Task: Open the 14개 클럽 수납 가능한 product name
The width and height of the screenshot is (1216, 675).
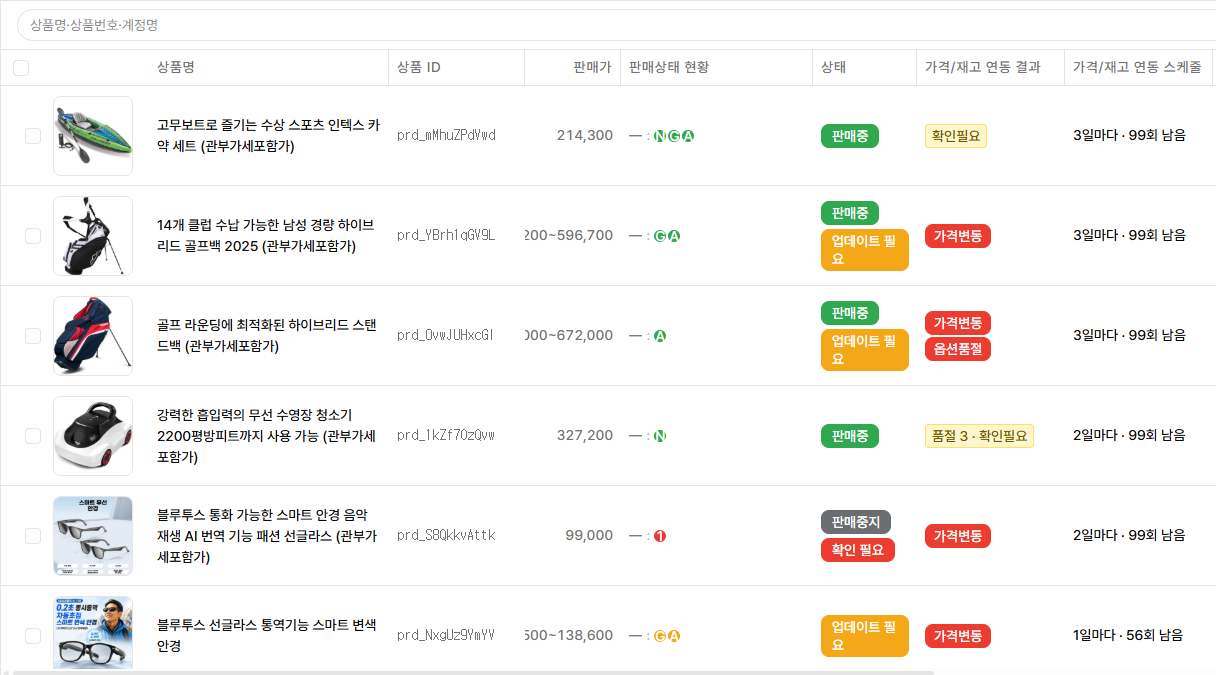Action: 266,236
